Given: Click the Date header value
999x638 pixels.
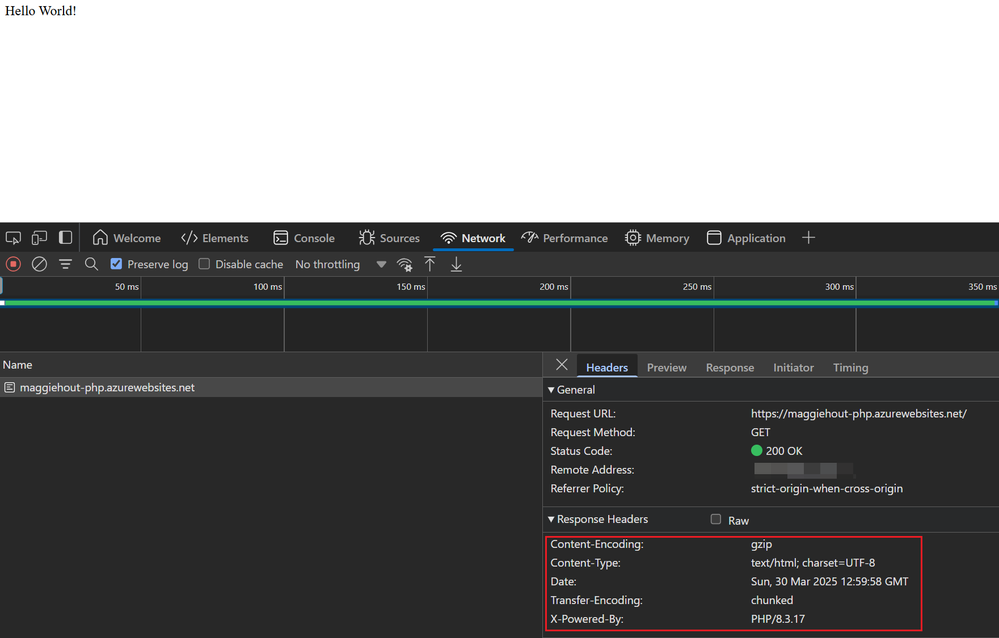Looking at the screenshot, I should click(830, 581).
